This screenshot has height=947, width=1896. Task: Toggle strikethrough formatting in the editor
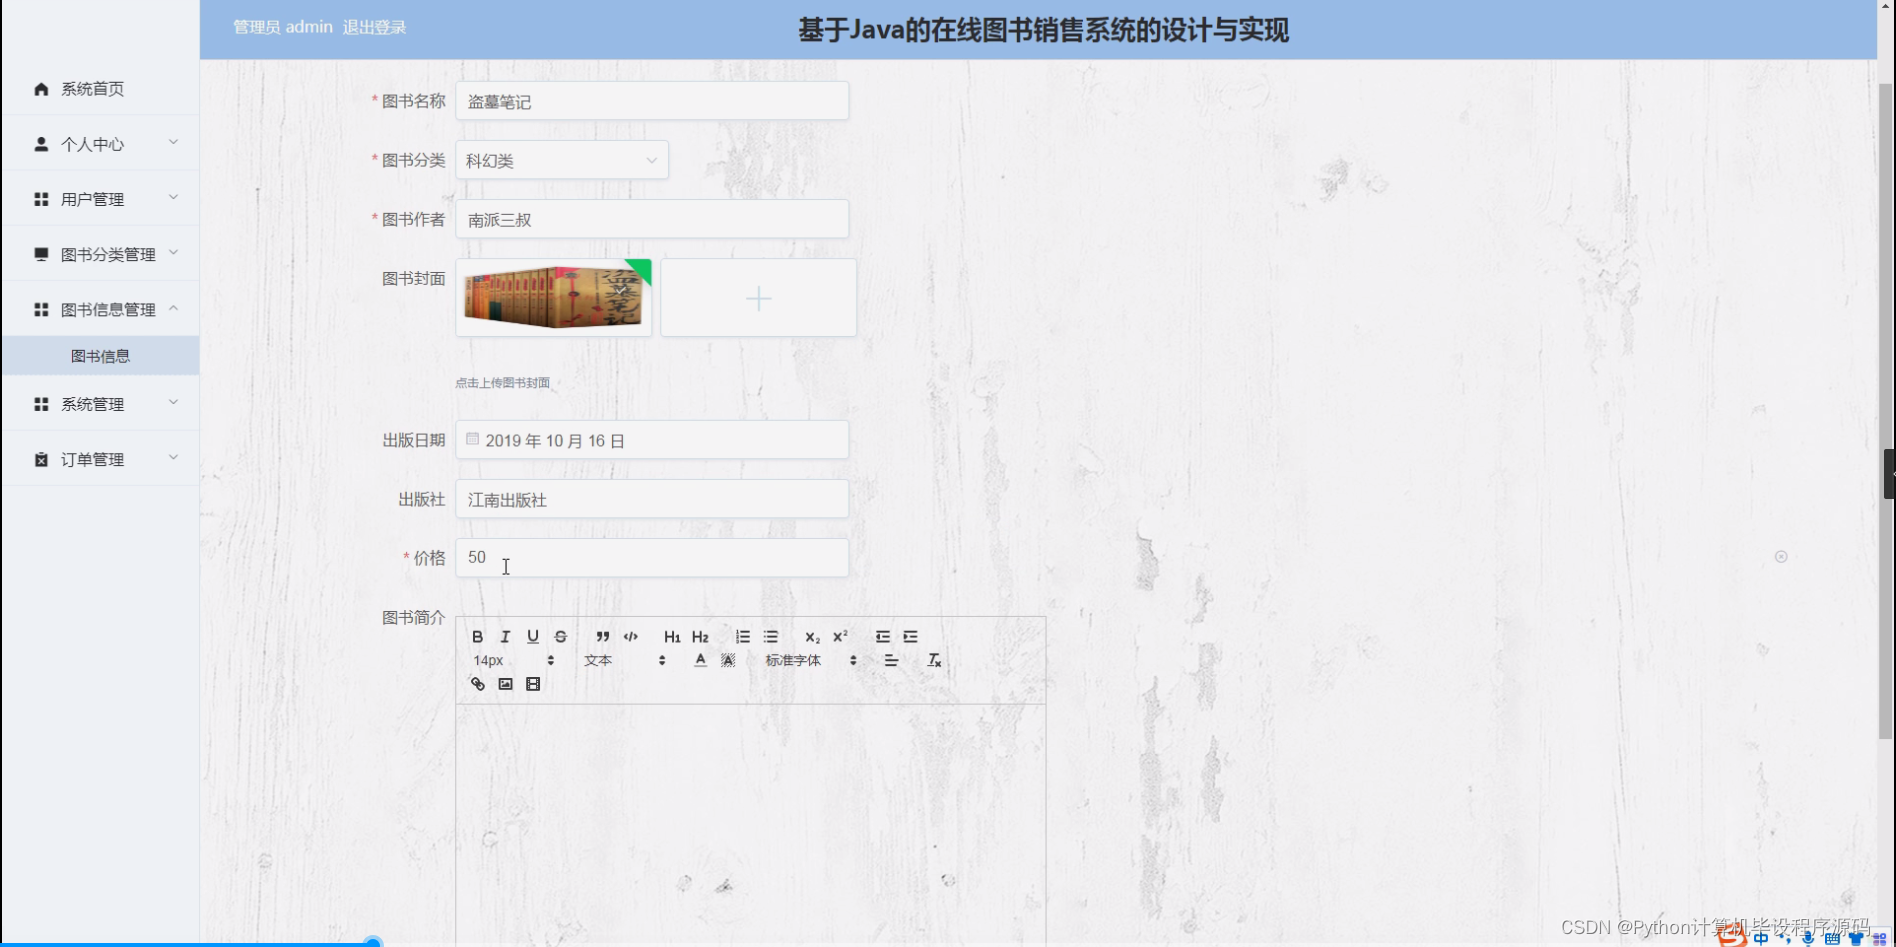560,636
